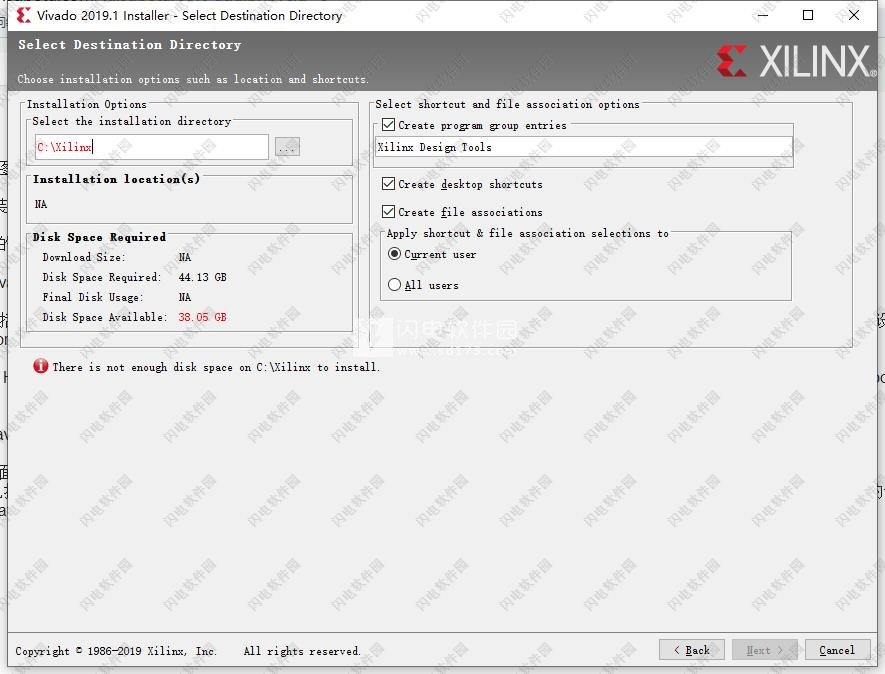Click the 'There is not enough disk space' message
The image size is (885, 674).
pyautogui.click(x=216, y=367)
